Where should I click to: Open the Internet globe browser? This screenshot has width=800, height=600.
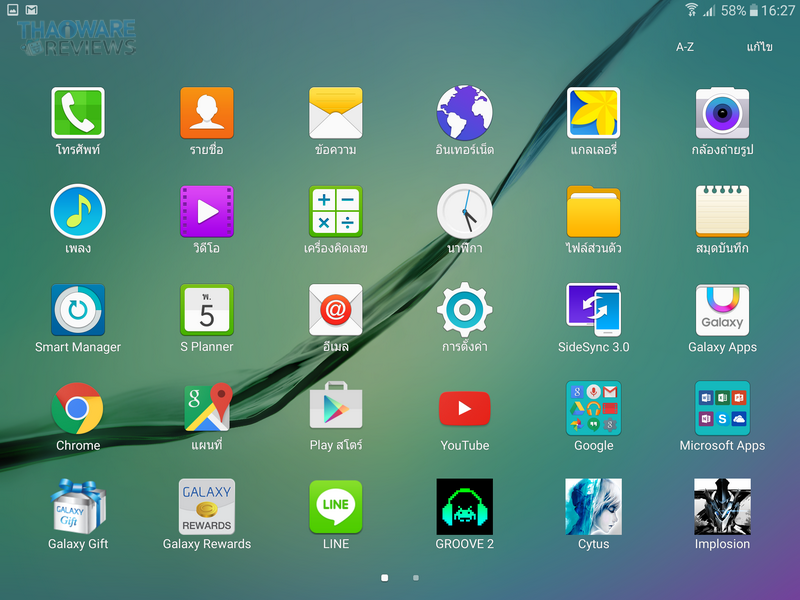click(x=464, y=113)
